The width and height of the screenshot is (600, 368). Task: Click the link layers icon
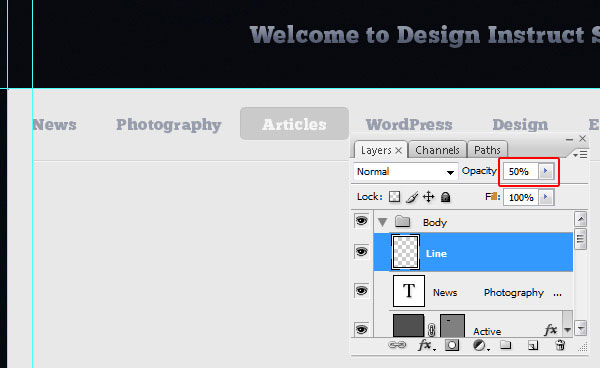point(397,345)
